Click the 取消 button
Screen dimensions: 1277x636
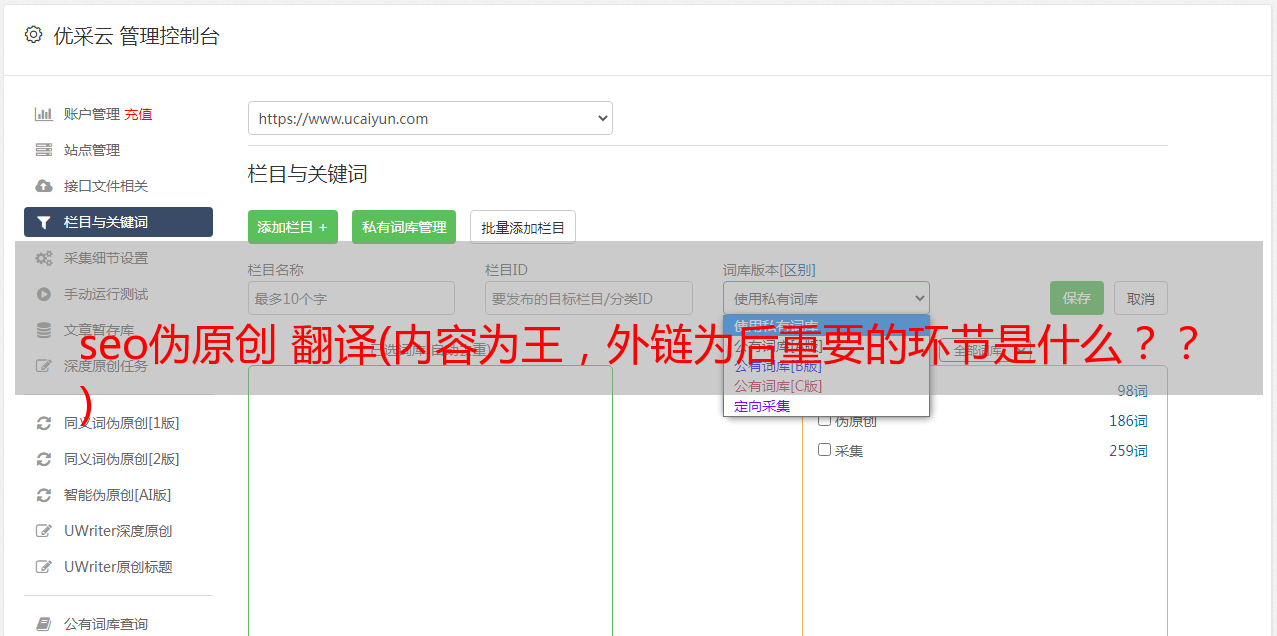1141,298
